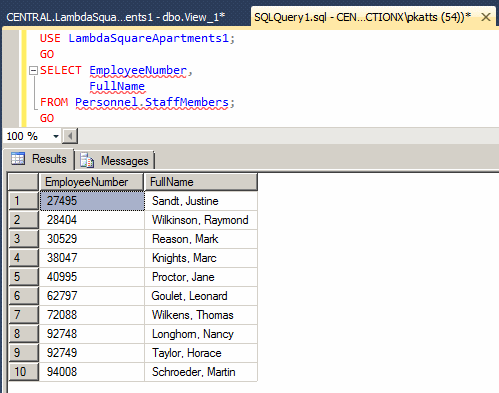The width and height of the screenshot is (499, 393).
Task: Click the 'Knights, Marc' cell
Action: click(201, 258)
